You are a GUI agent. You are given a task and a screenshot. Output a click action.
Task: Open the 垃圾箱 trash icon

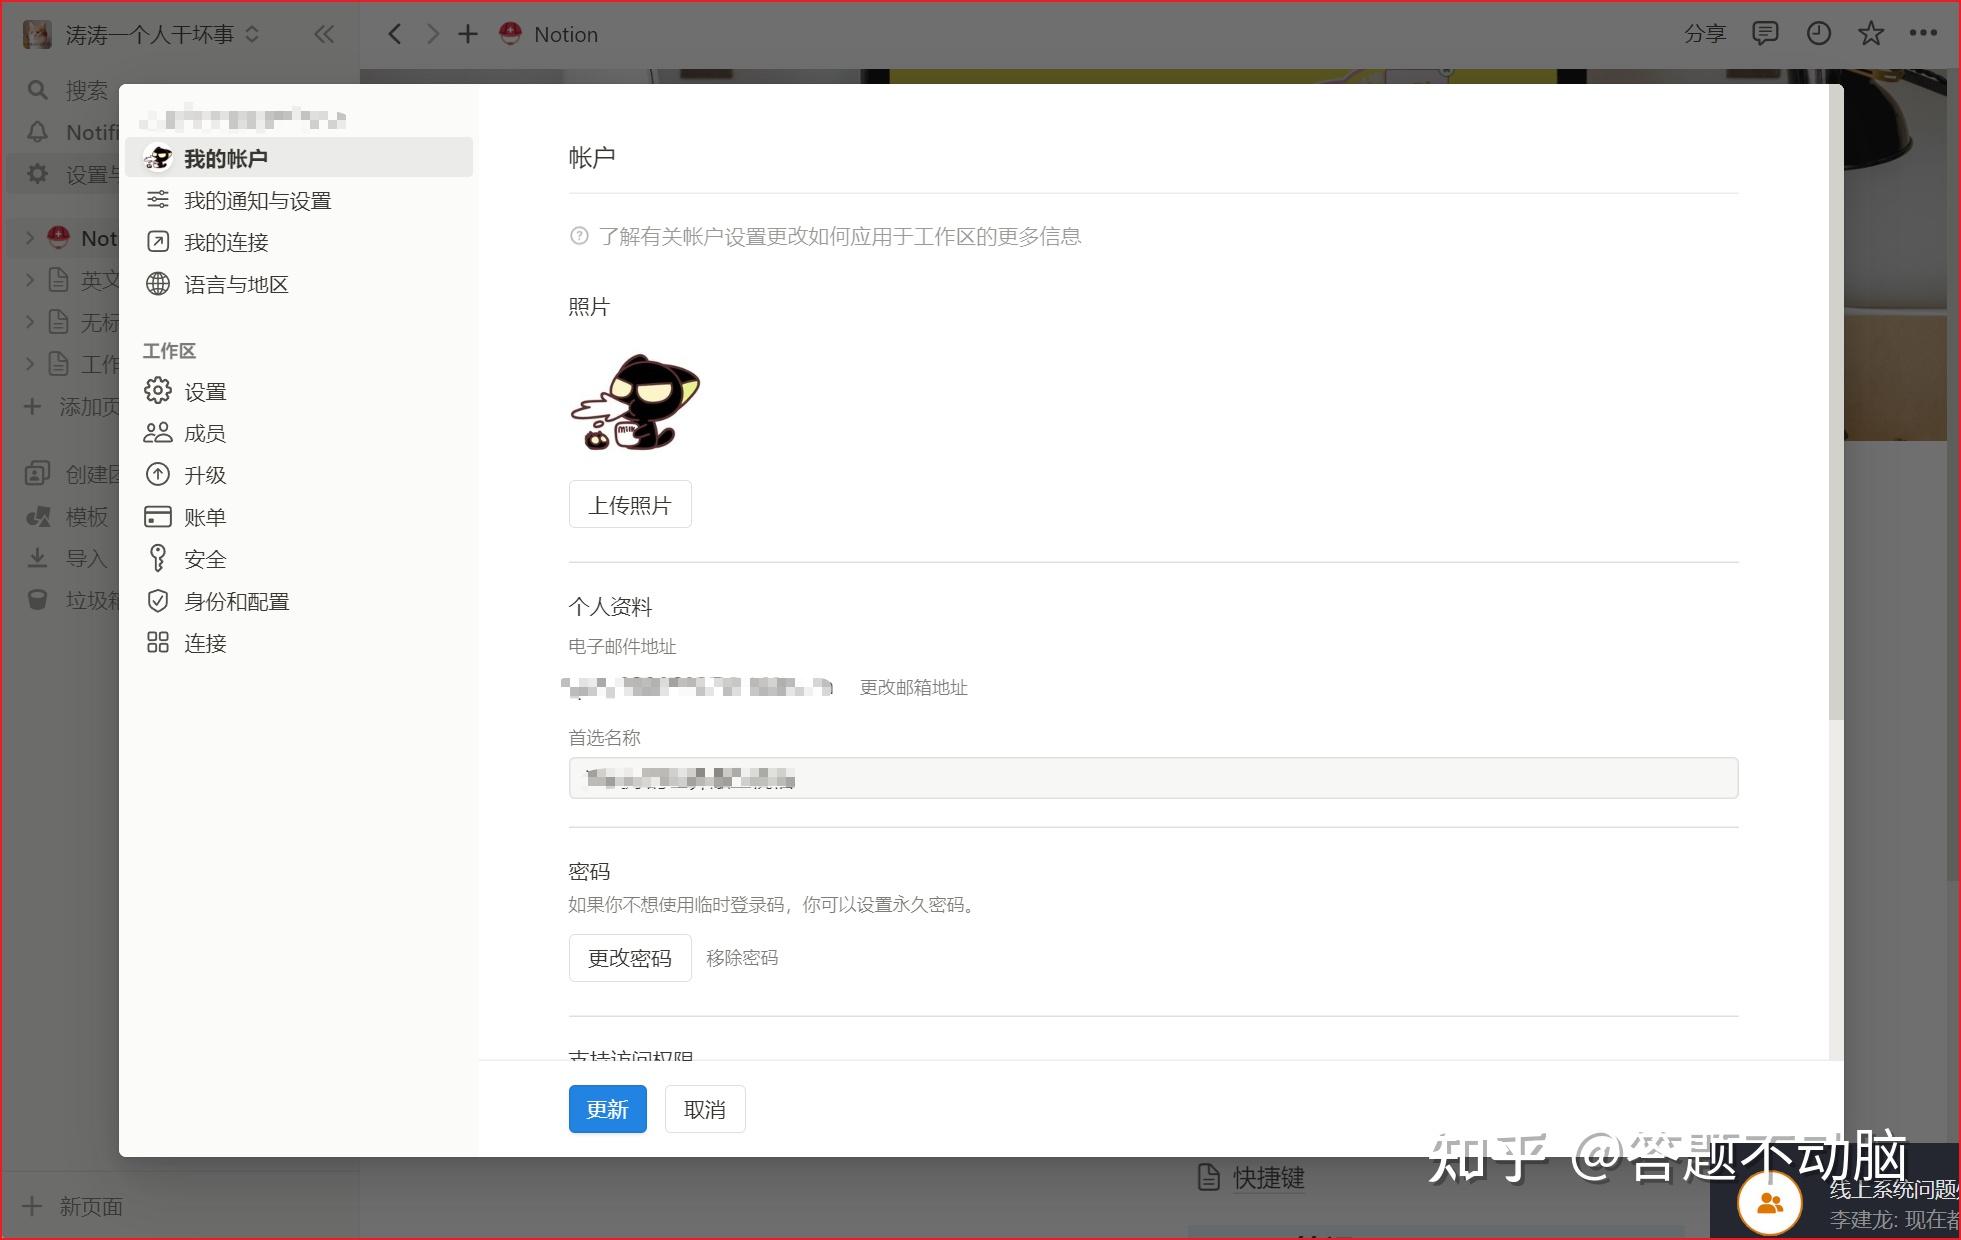point(37,600)
